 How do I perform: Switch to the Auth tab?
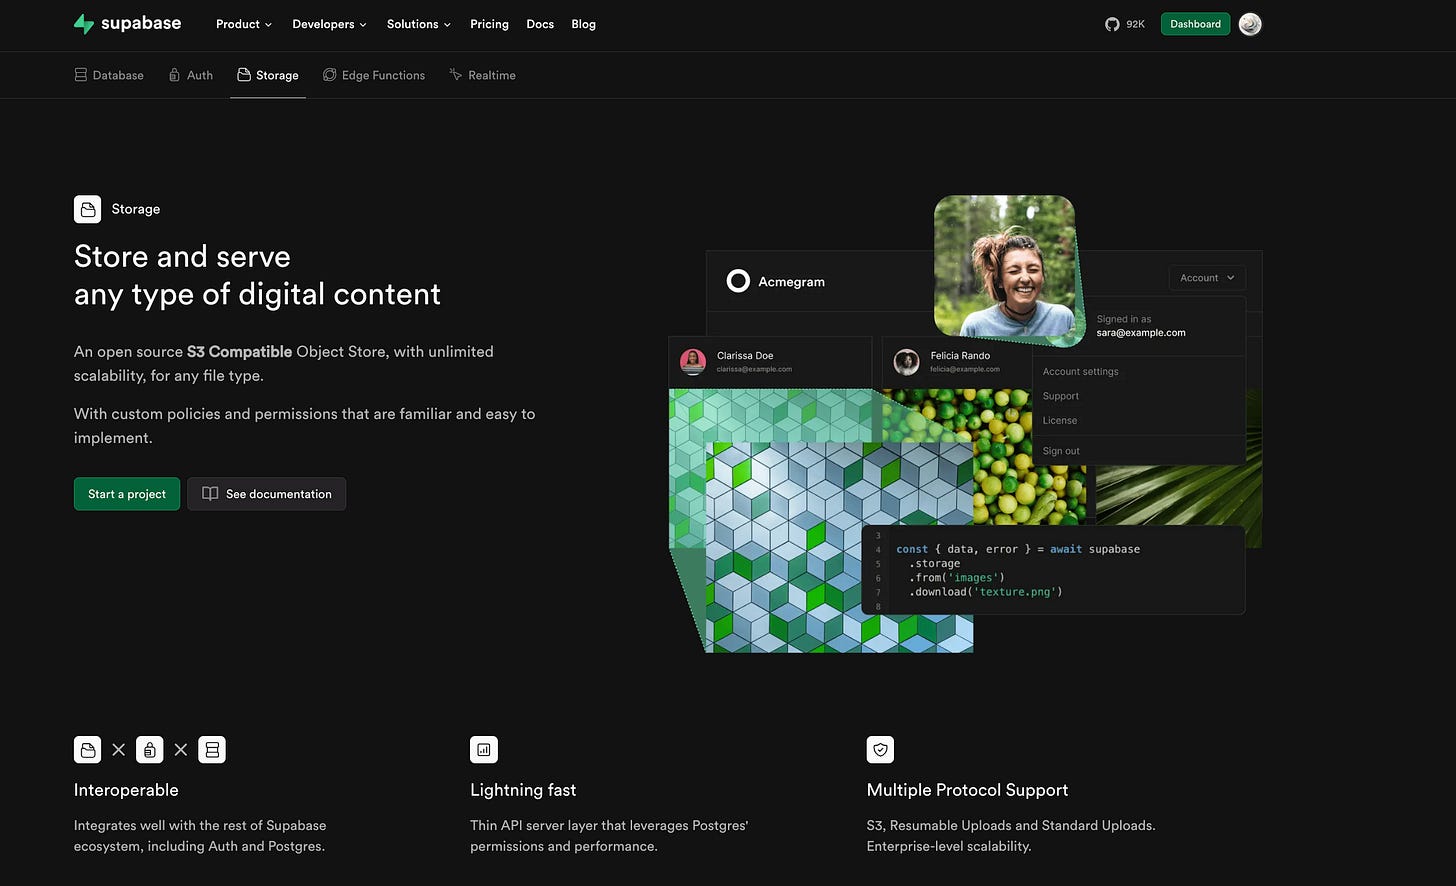(190, 75)
